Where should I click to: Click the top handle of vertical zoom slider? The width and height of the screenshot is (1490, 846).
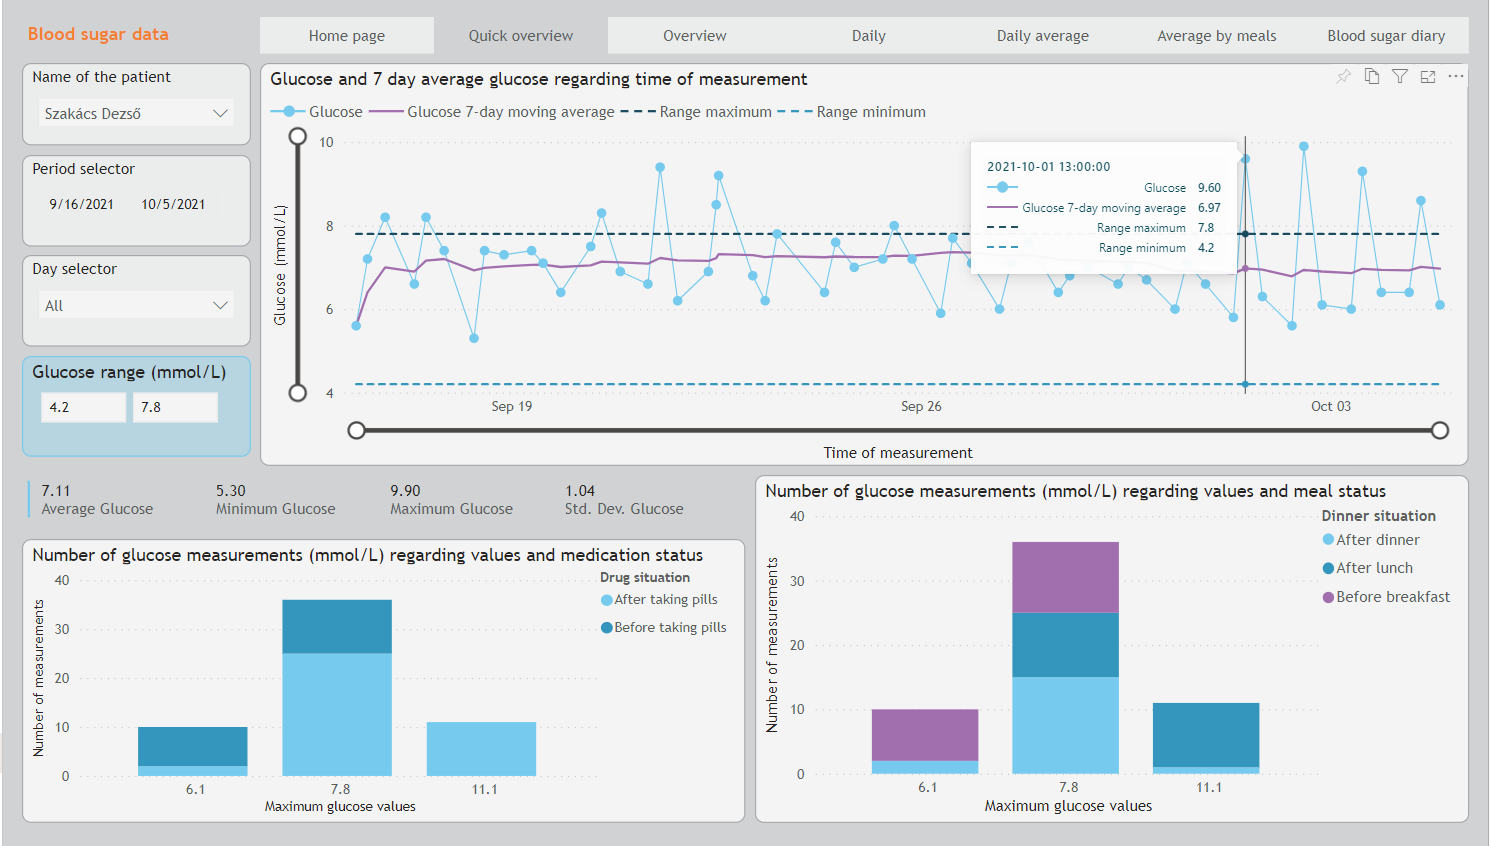click(x=297, y=136)
